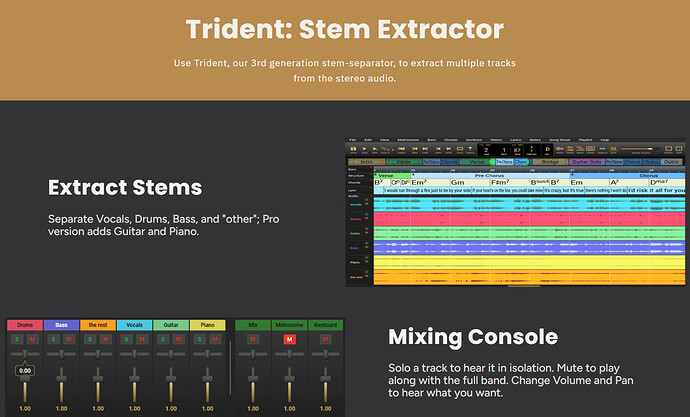Mute the Drums channel
The height and width of the screenshot is (417, 690).
click(33, 339)
